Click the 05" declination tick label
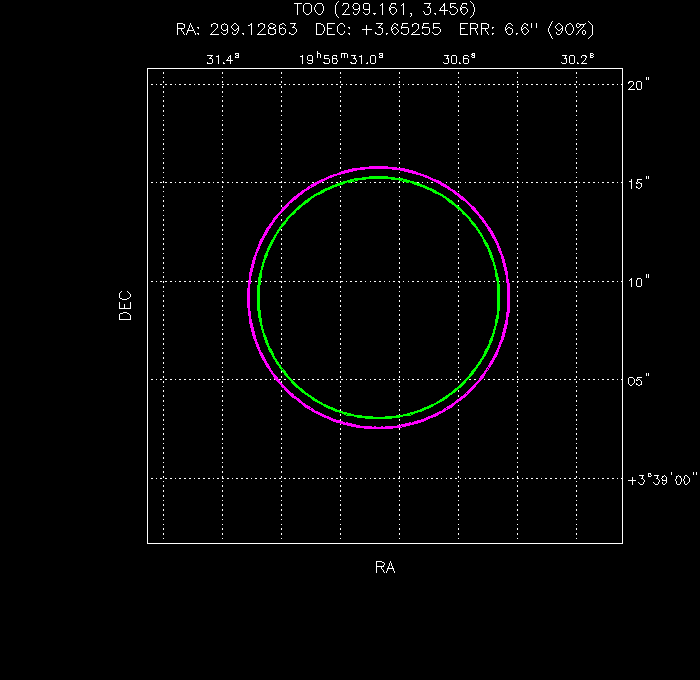700x680 pixels. coord(639,380)
